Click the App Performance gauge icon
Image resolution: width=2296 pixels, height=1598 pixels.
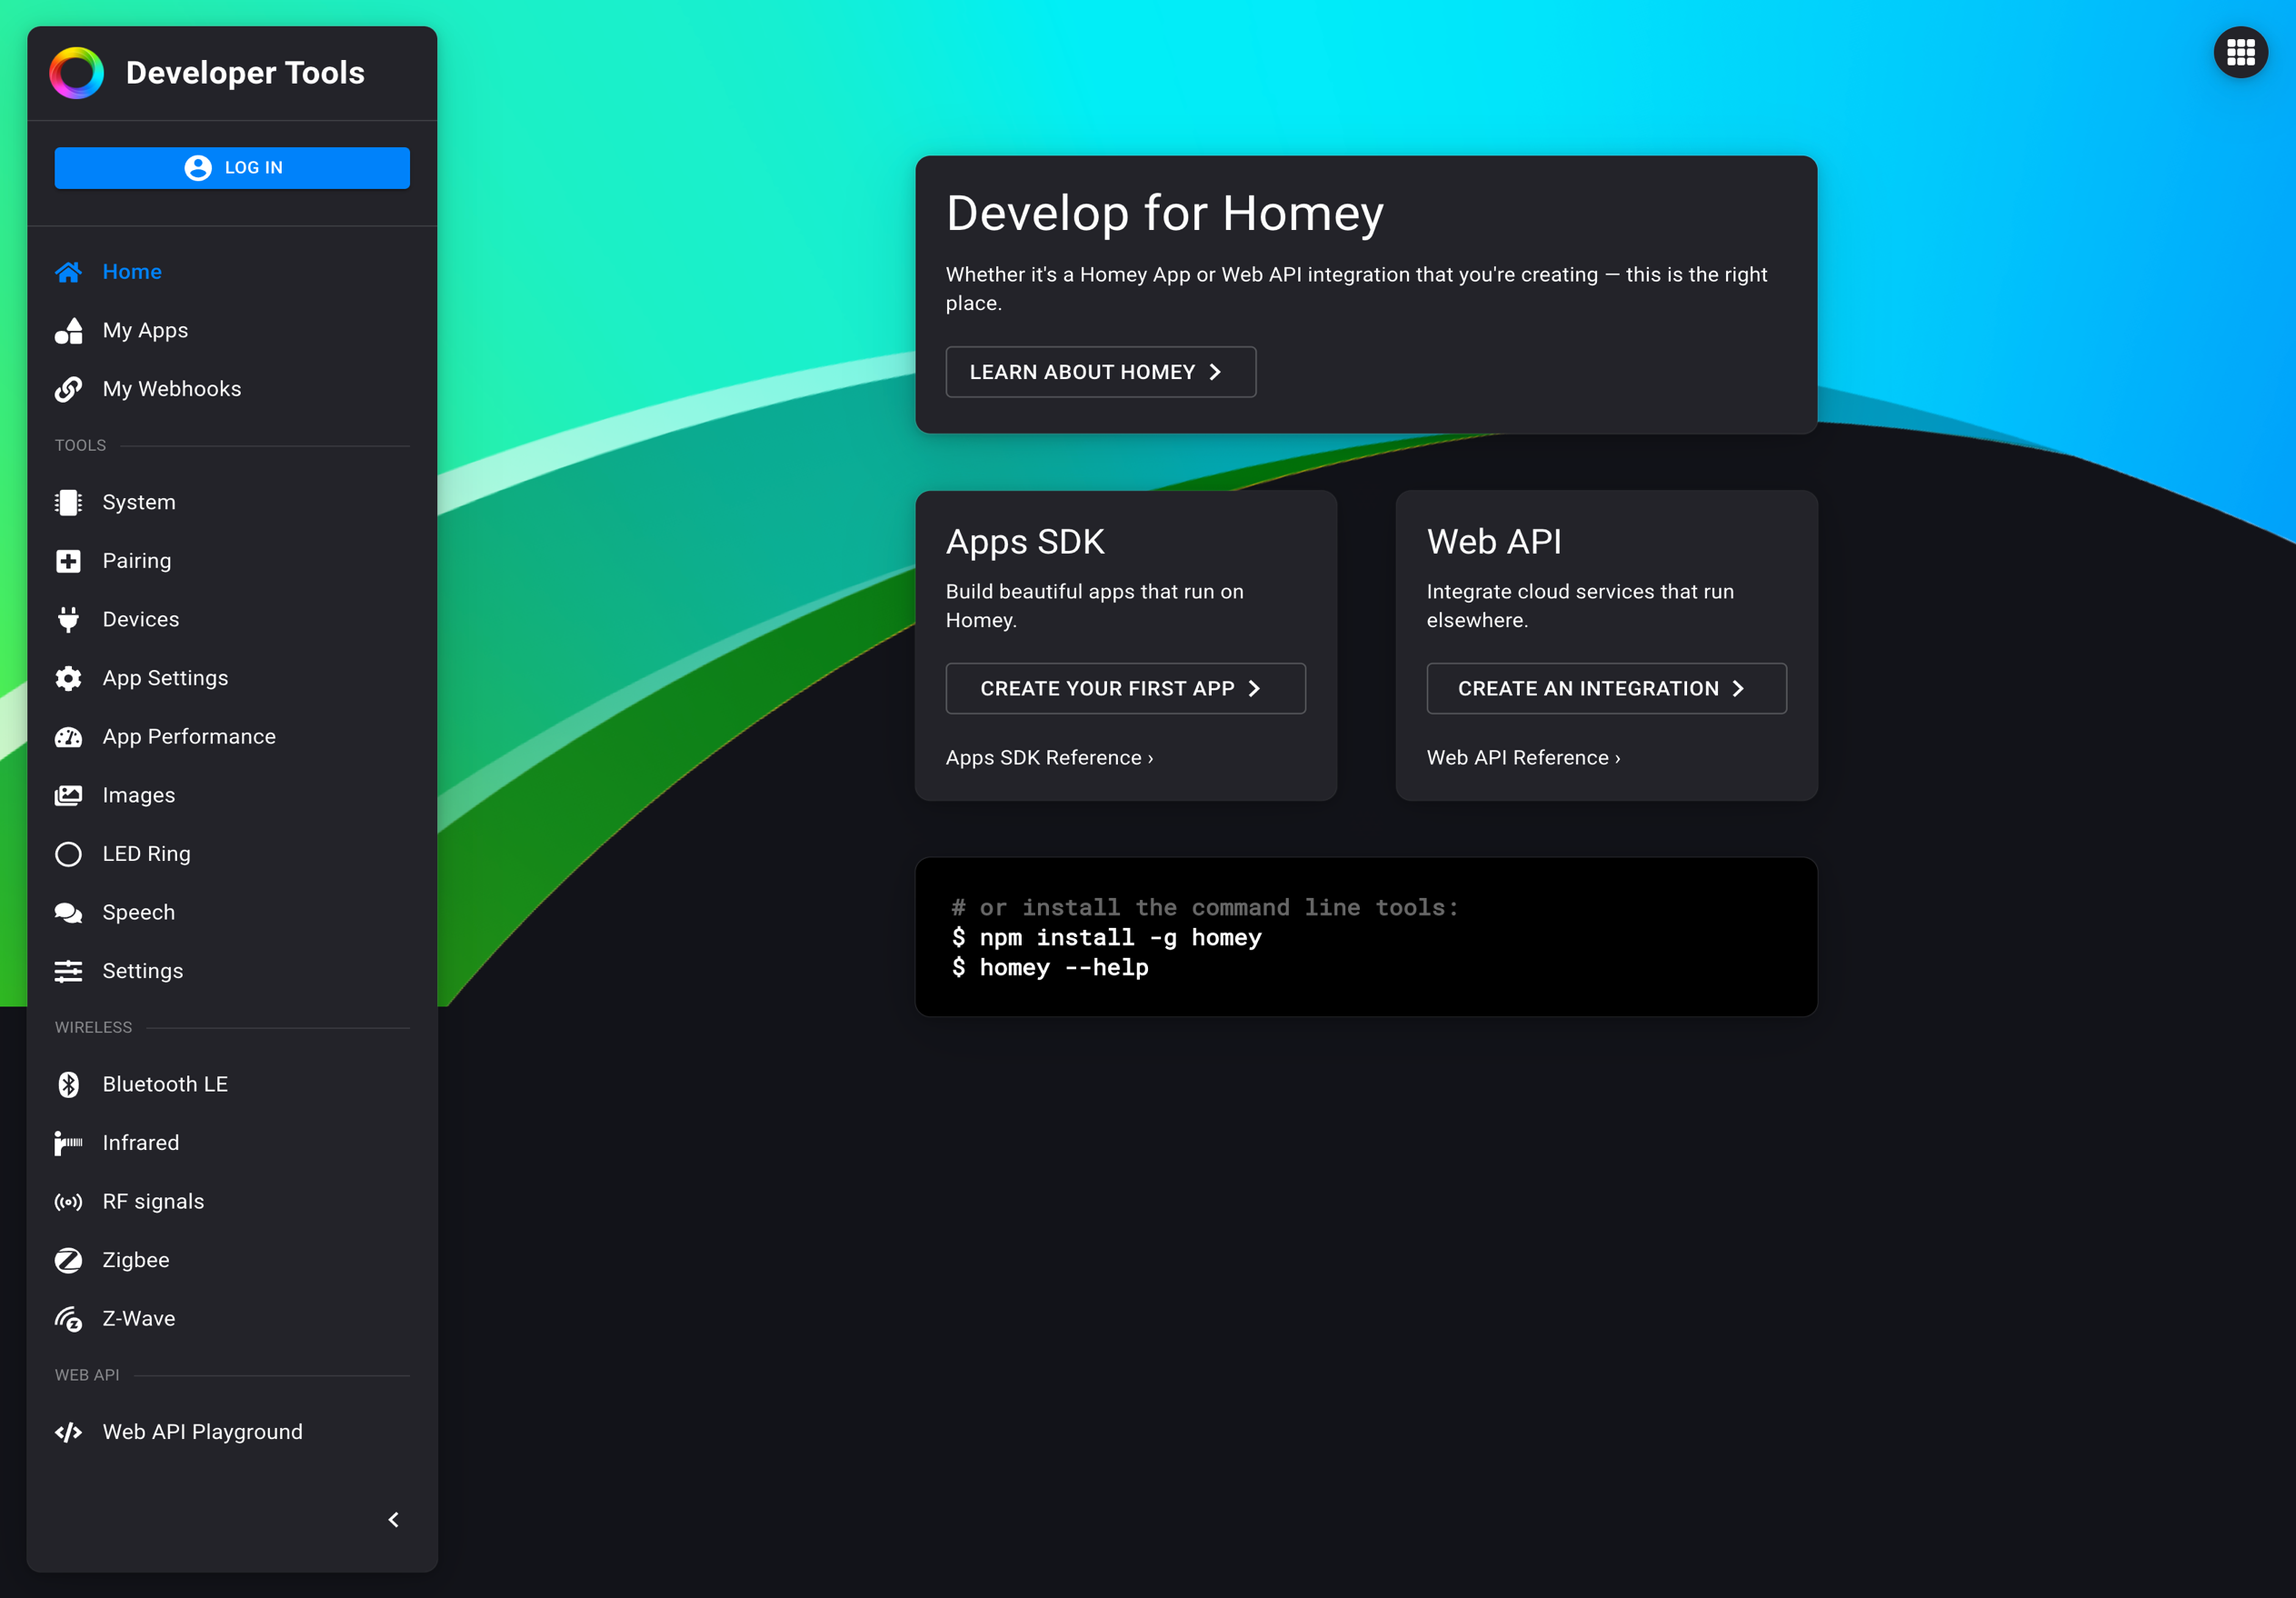coord(68,737)
